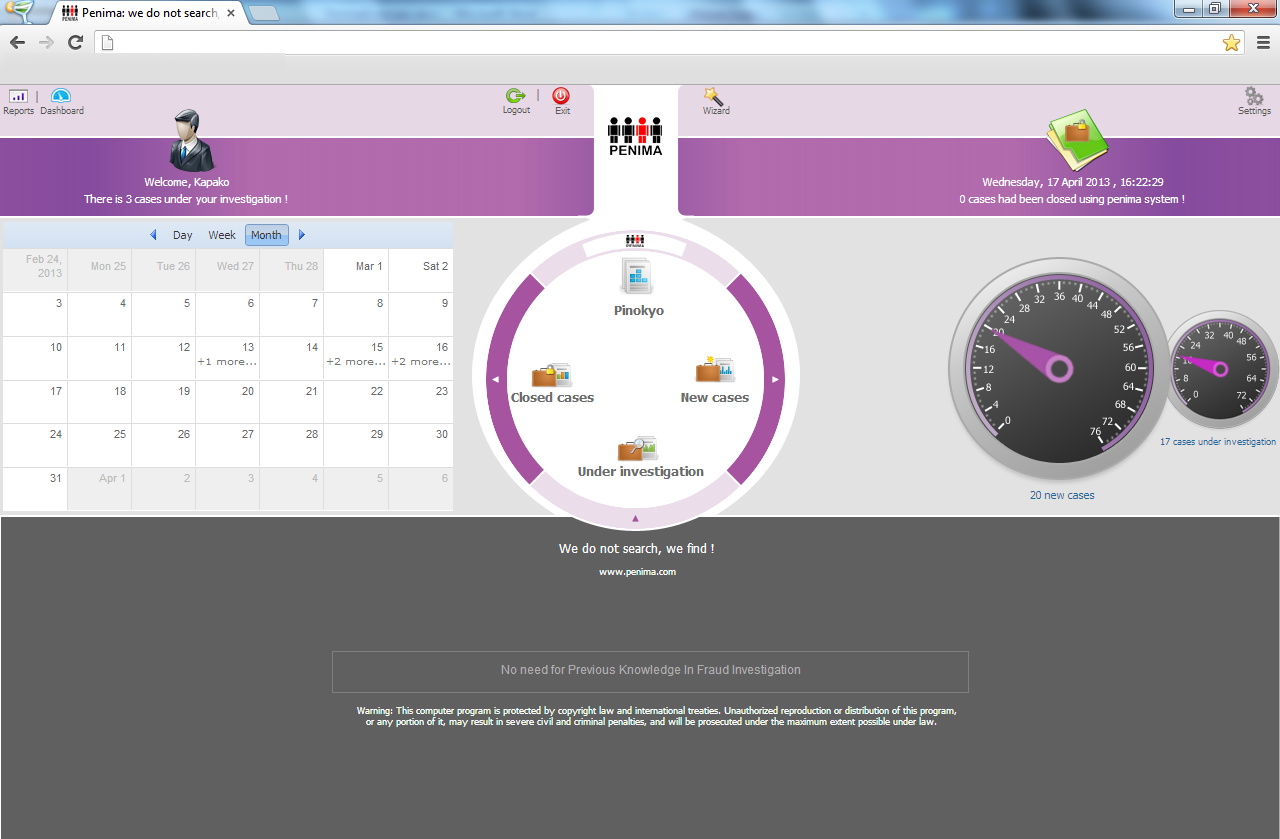Screen dimensions: 1280x839
Task: Select calendar day 'Mar 1'
Action: pos(356,271)
